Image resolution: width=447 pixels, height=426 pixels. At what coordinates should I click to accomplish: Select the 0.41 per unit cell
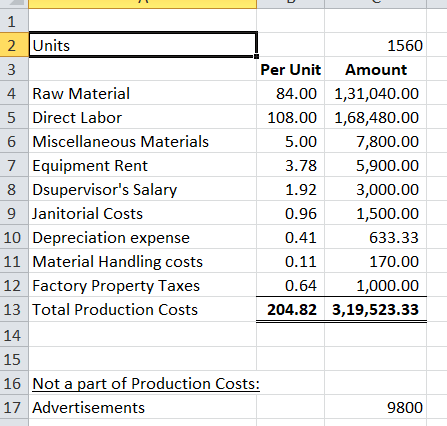(x=290, y=237)
